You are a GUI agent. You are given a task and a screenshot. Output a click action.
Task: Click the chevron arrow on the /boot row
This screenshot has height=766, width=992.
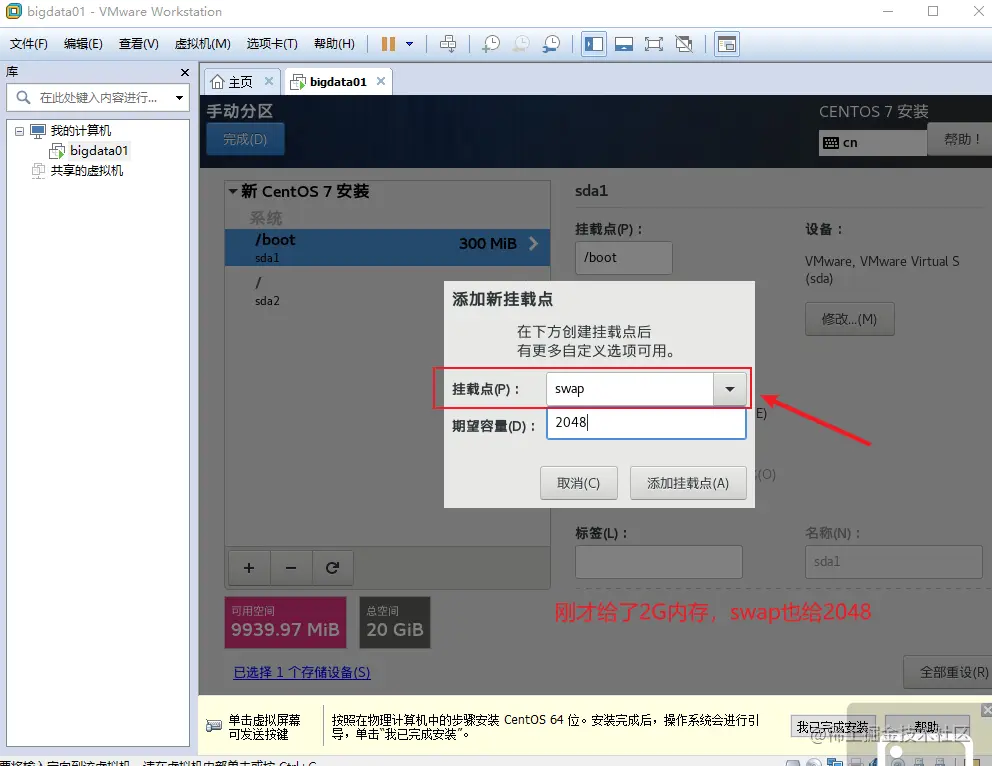click(533, 244)
